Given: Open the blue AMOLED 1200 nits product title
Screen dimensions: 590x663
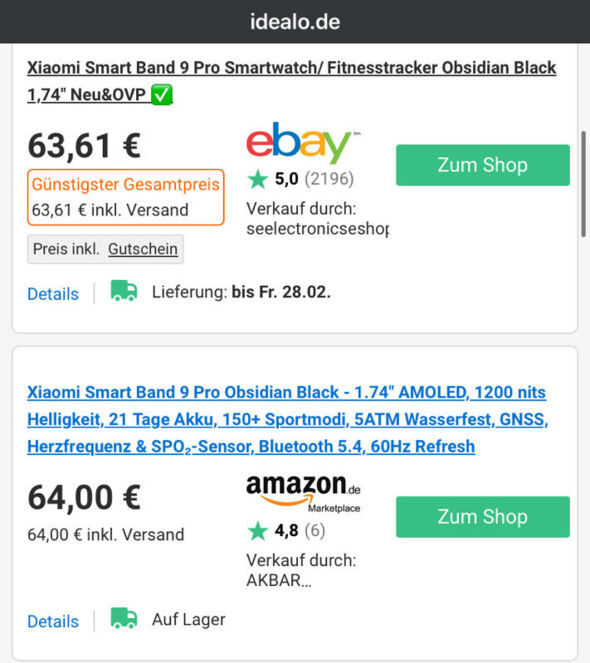Looking at the screenshot, I should pos(288,419).
